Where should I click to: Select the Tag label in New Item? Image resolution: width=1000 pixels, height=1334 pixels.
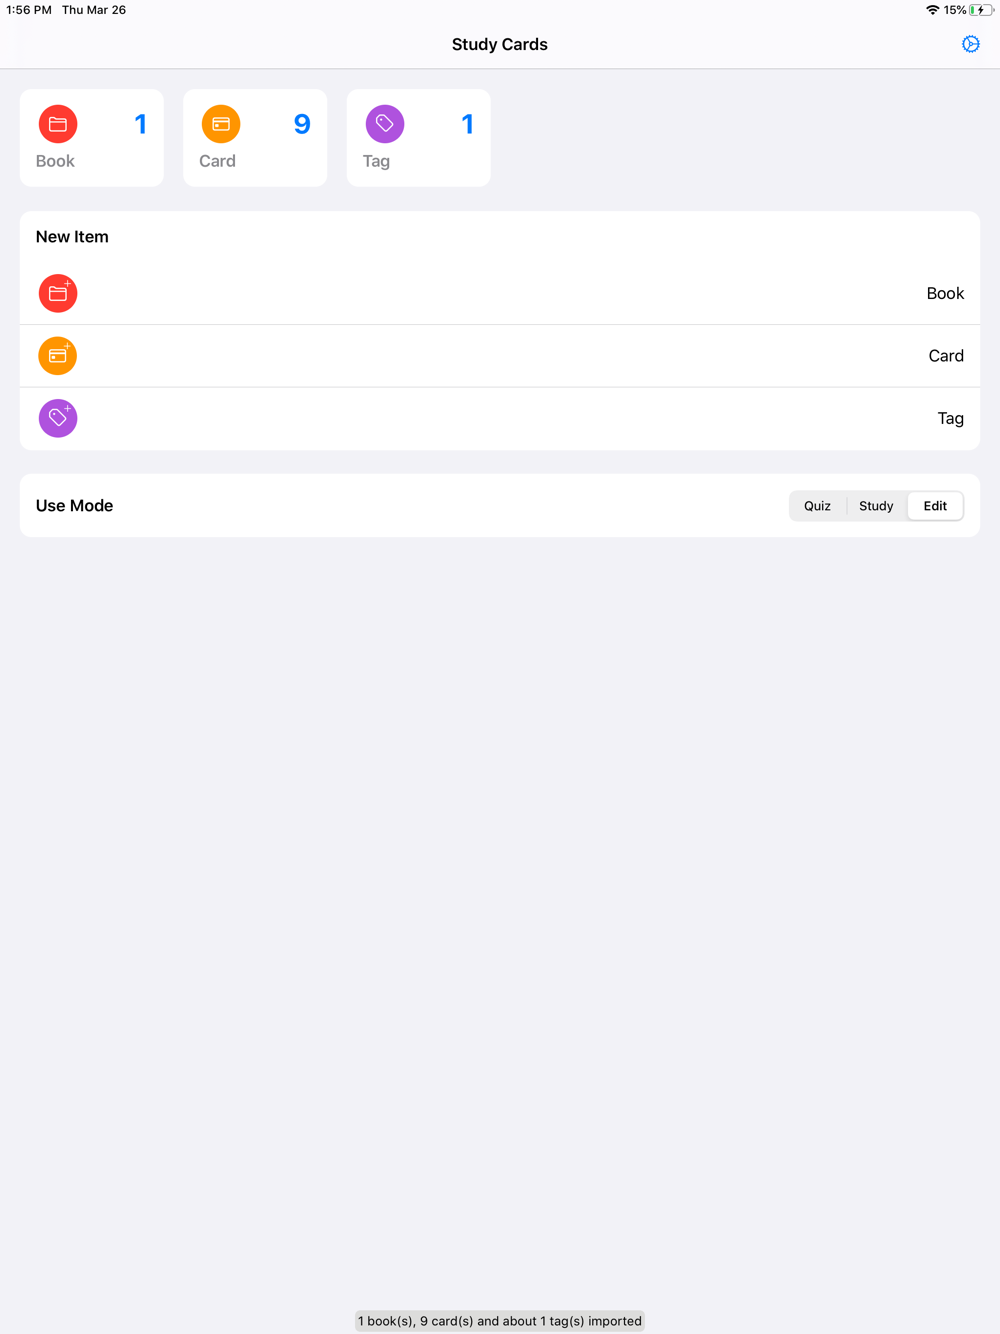(x=950, y=418)
